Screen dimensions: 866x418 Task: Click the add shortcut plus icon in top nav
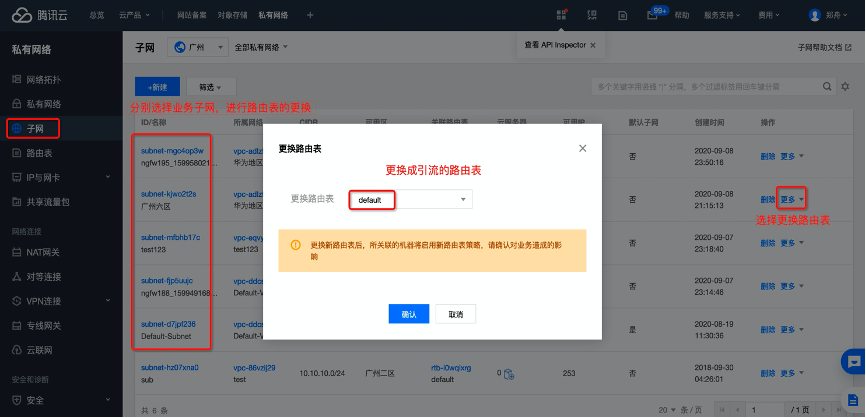coord(310,15)
